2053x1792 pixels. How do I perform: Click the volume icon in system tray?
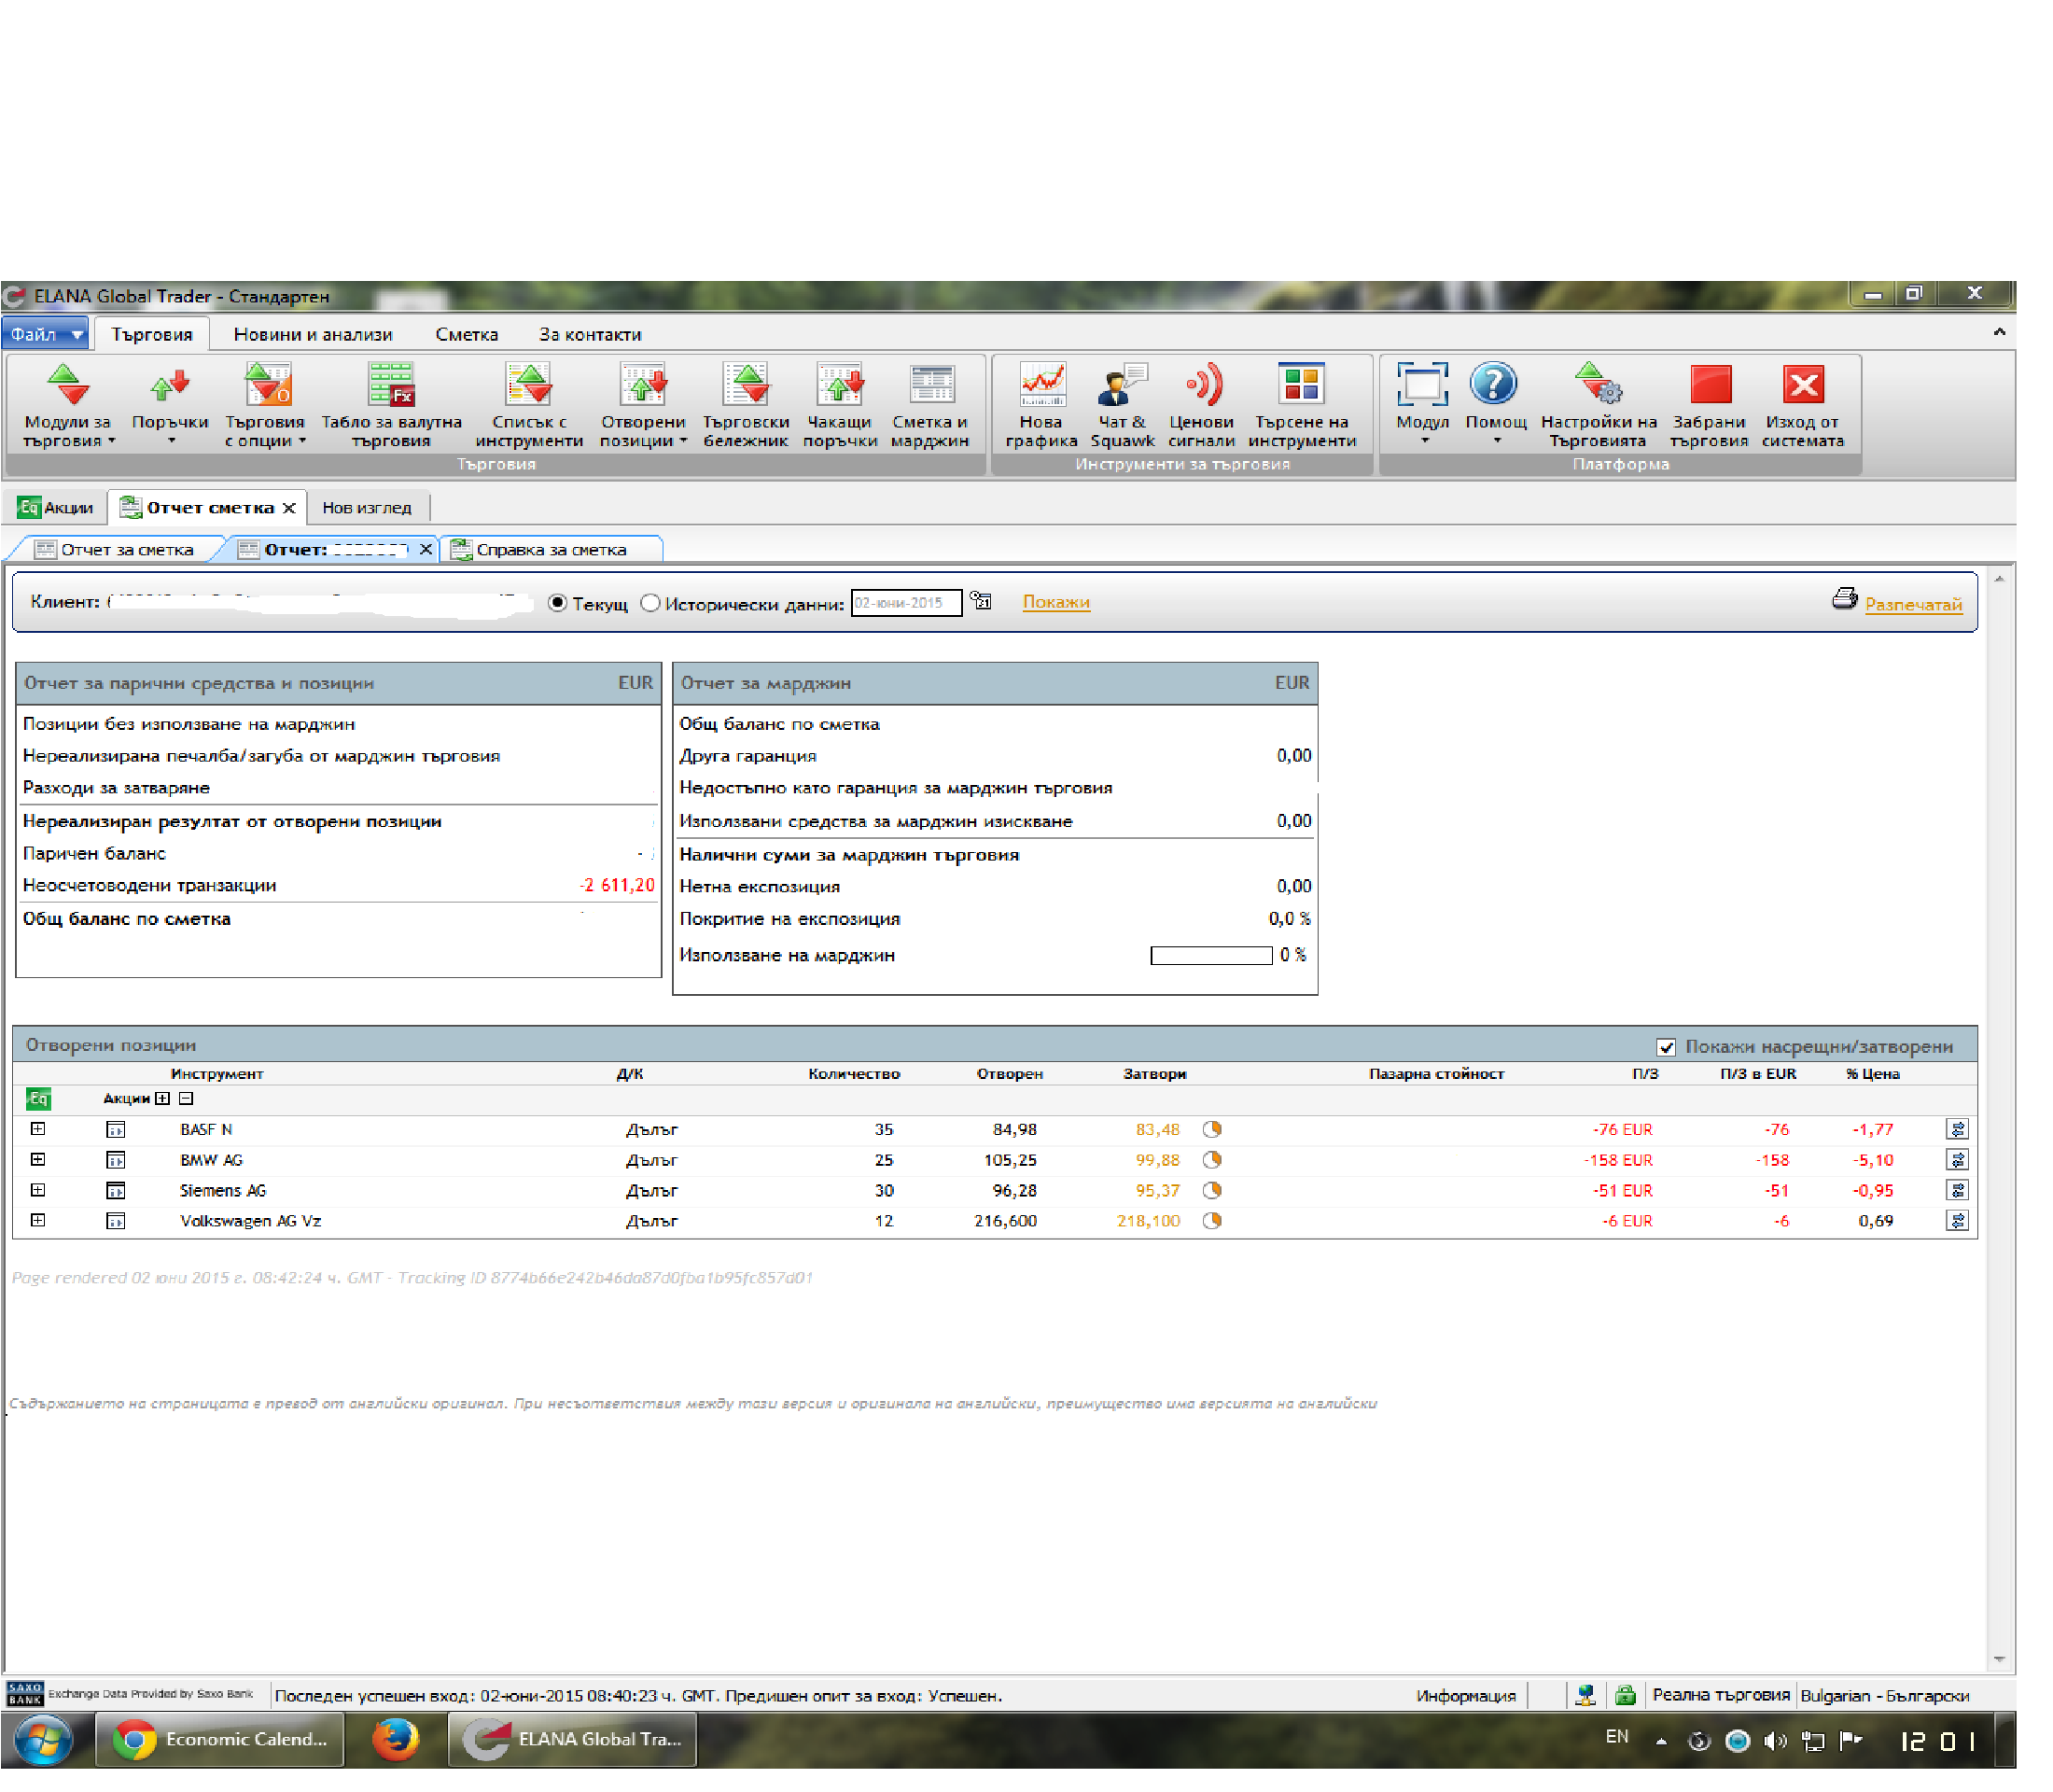coord(1775,1742)
